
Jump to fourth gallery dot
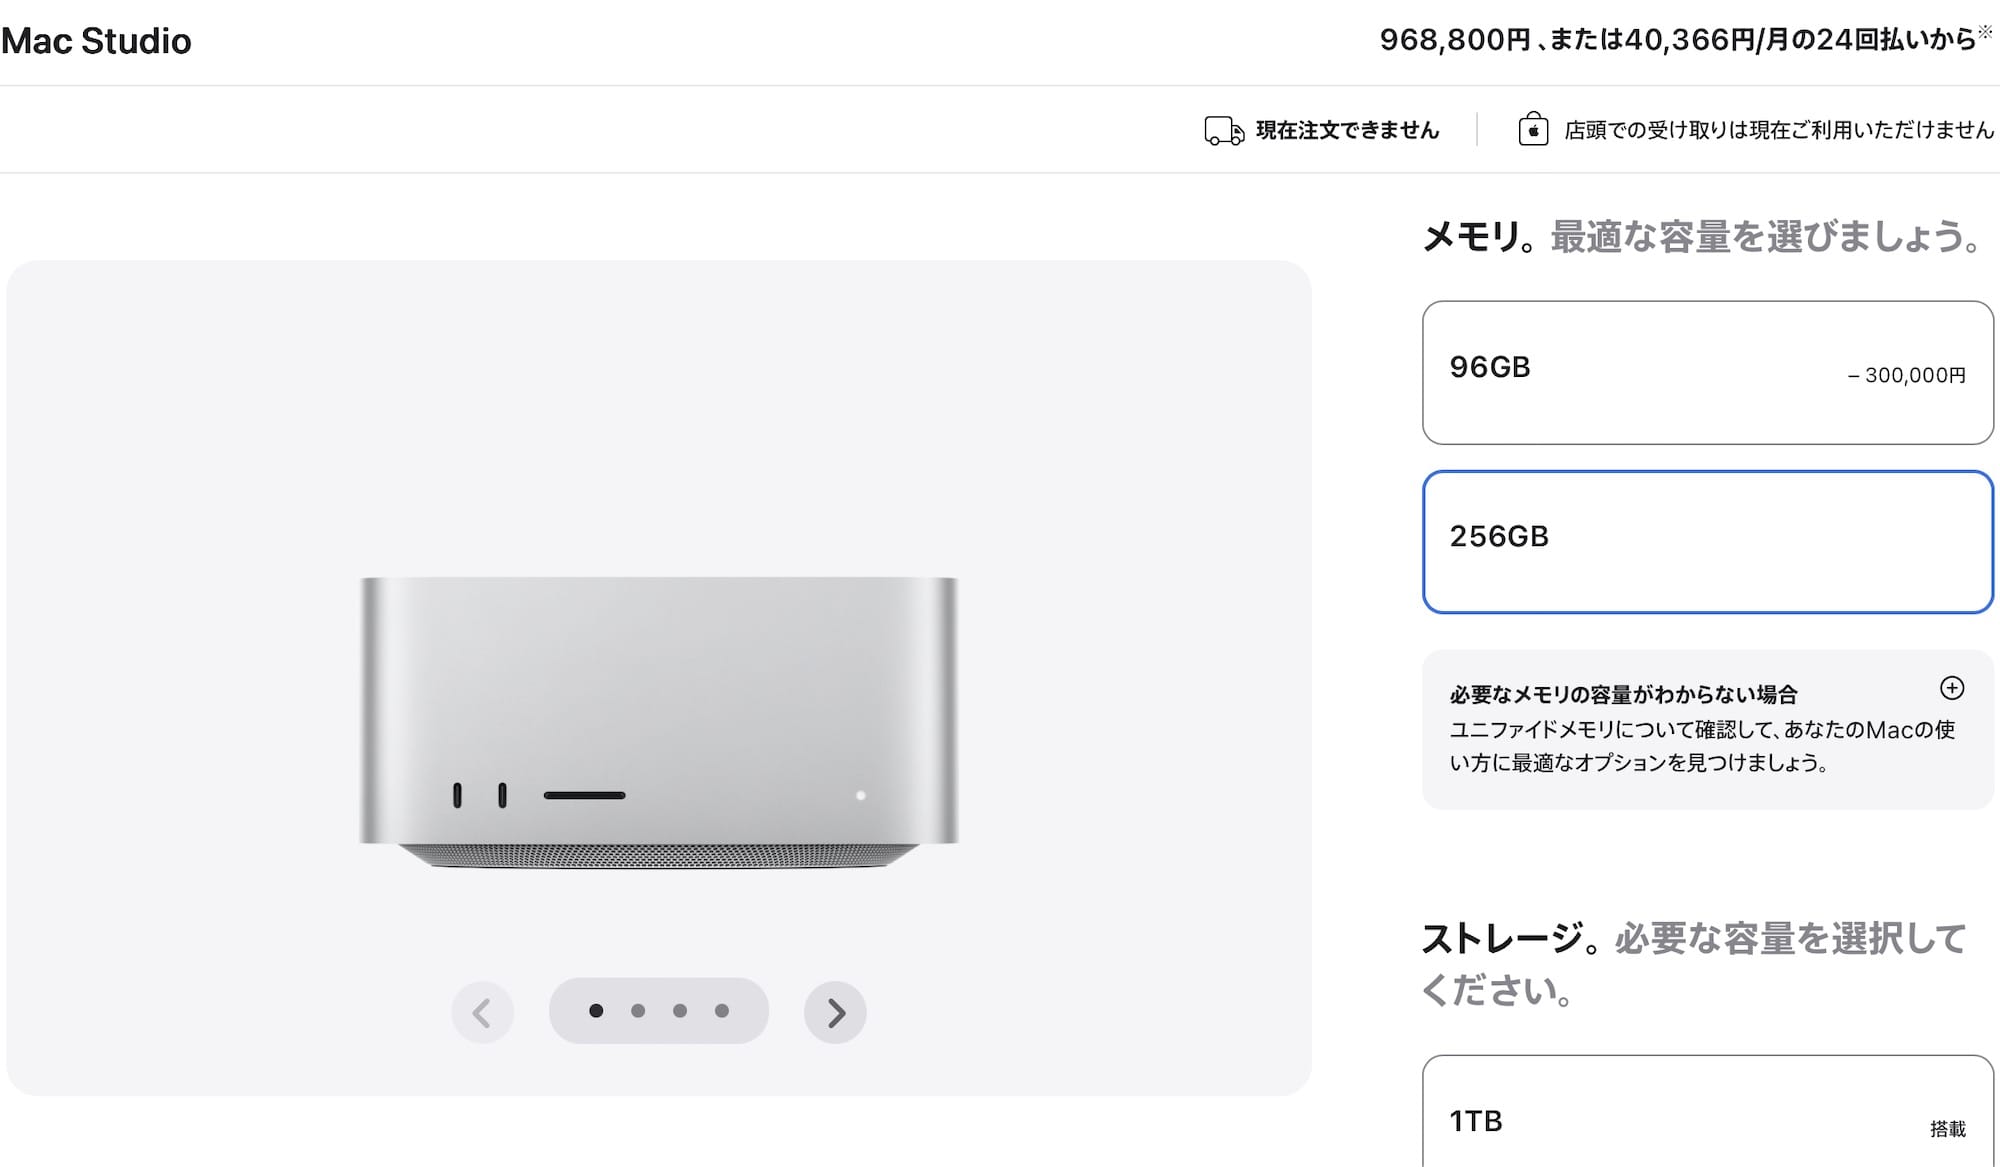(x=722, y=1011)
